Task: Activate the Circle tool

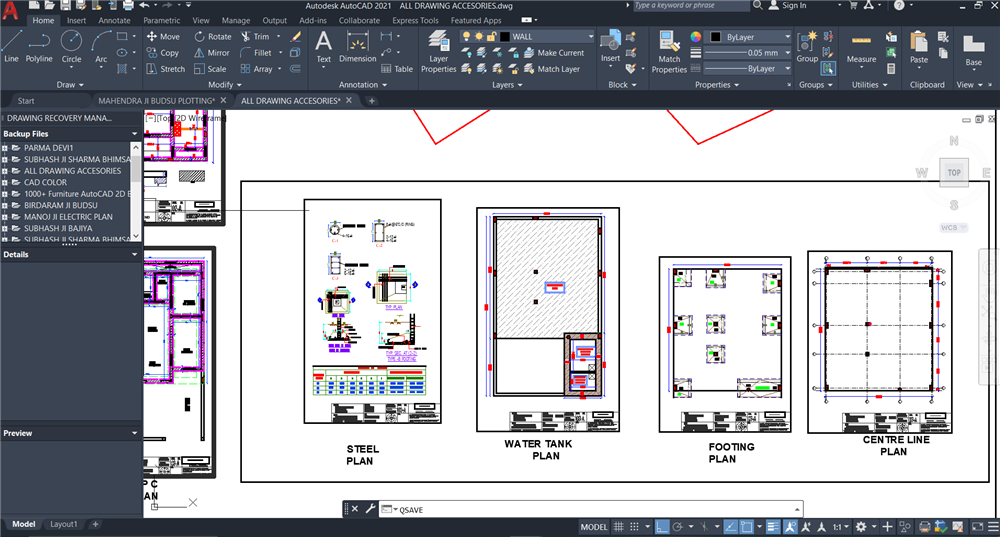Action: click(x=71, y=45)
